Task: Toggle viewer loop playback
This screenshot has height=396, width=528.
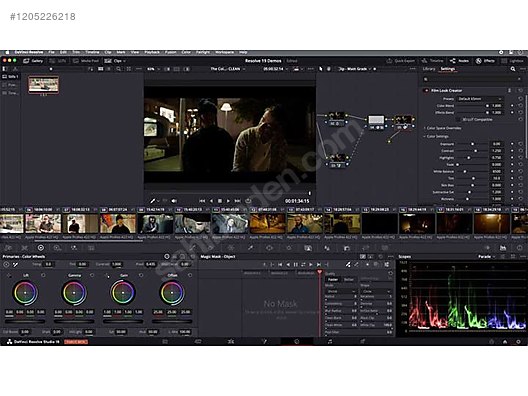Action: pos(249,201)
